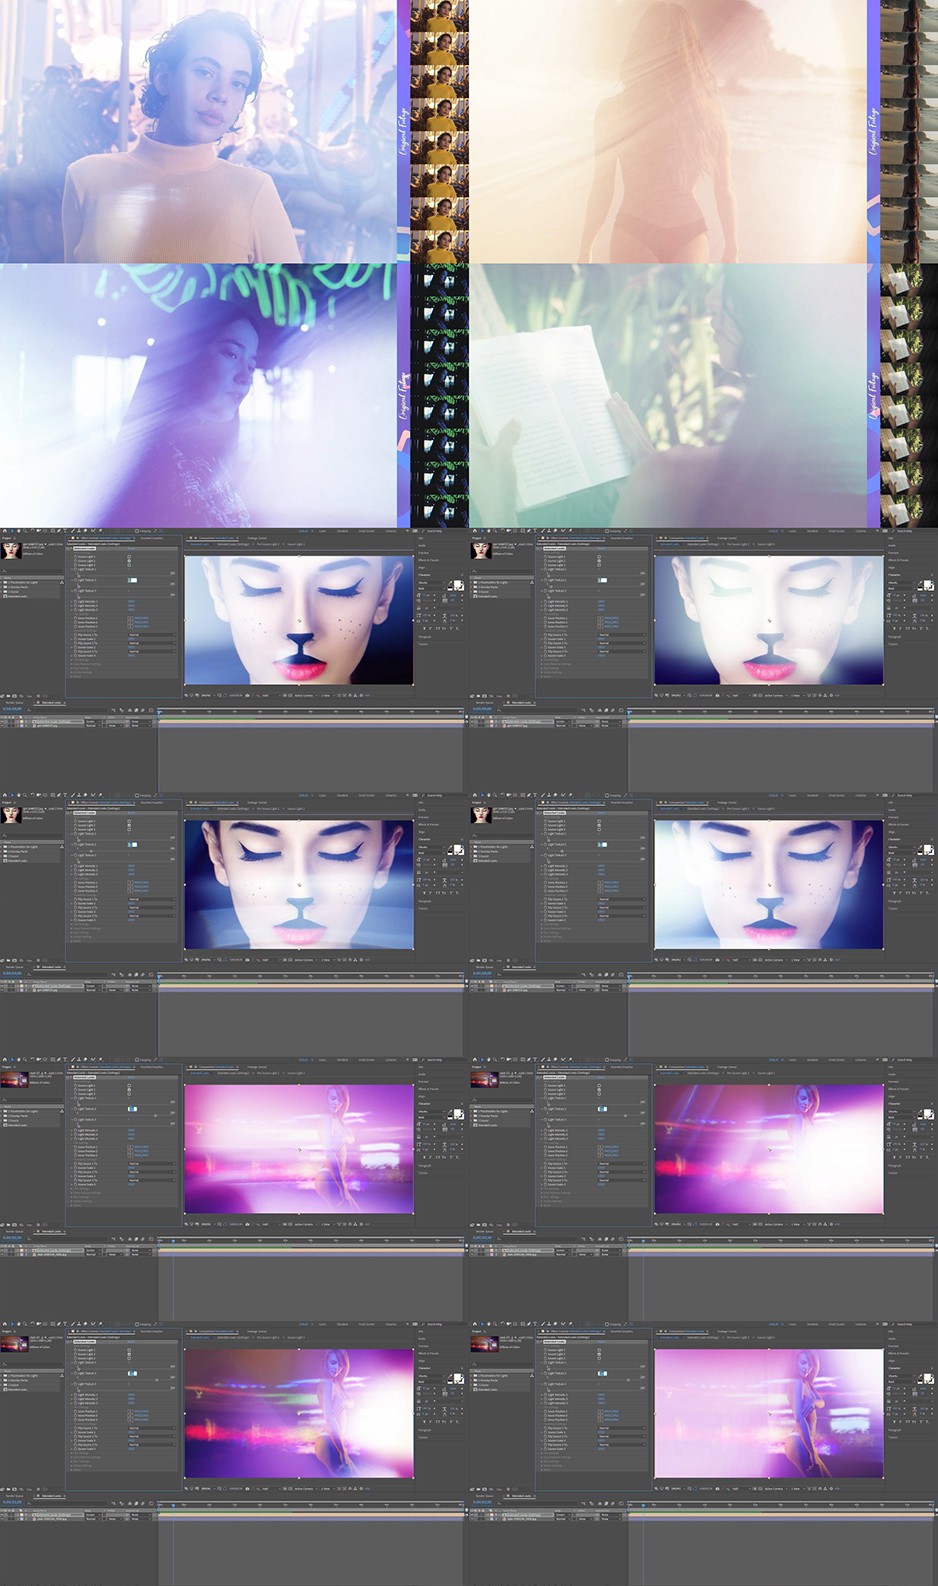Click Light Texture 2 swatch, first cat-face window

(x=132, y=580)
